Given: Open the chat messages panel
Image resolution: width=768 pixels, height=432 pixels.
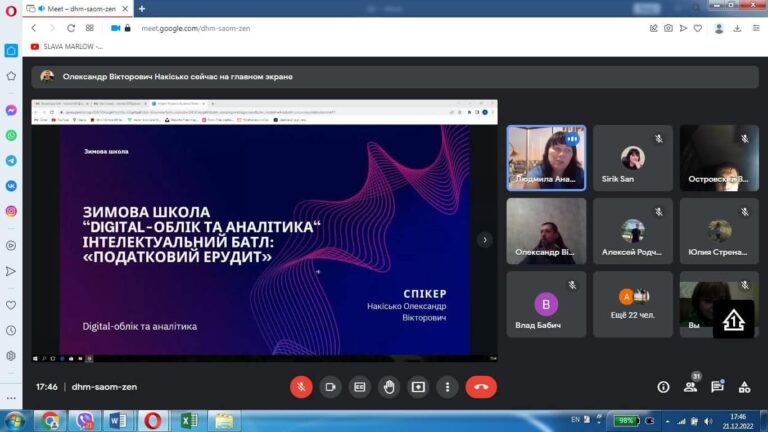Looking at the screenshot, I should tap(717, 387).
